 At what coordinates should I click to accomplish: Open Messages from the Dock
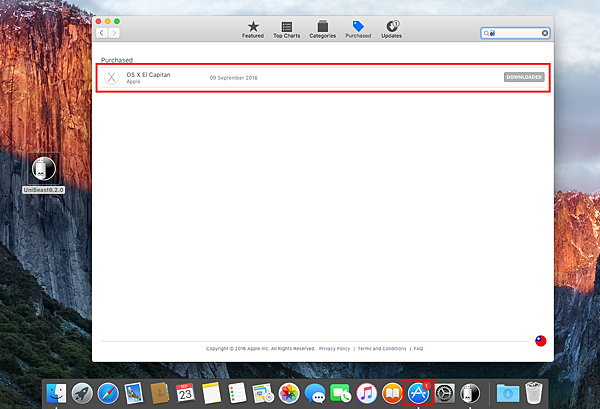tap(315, 393)
